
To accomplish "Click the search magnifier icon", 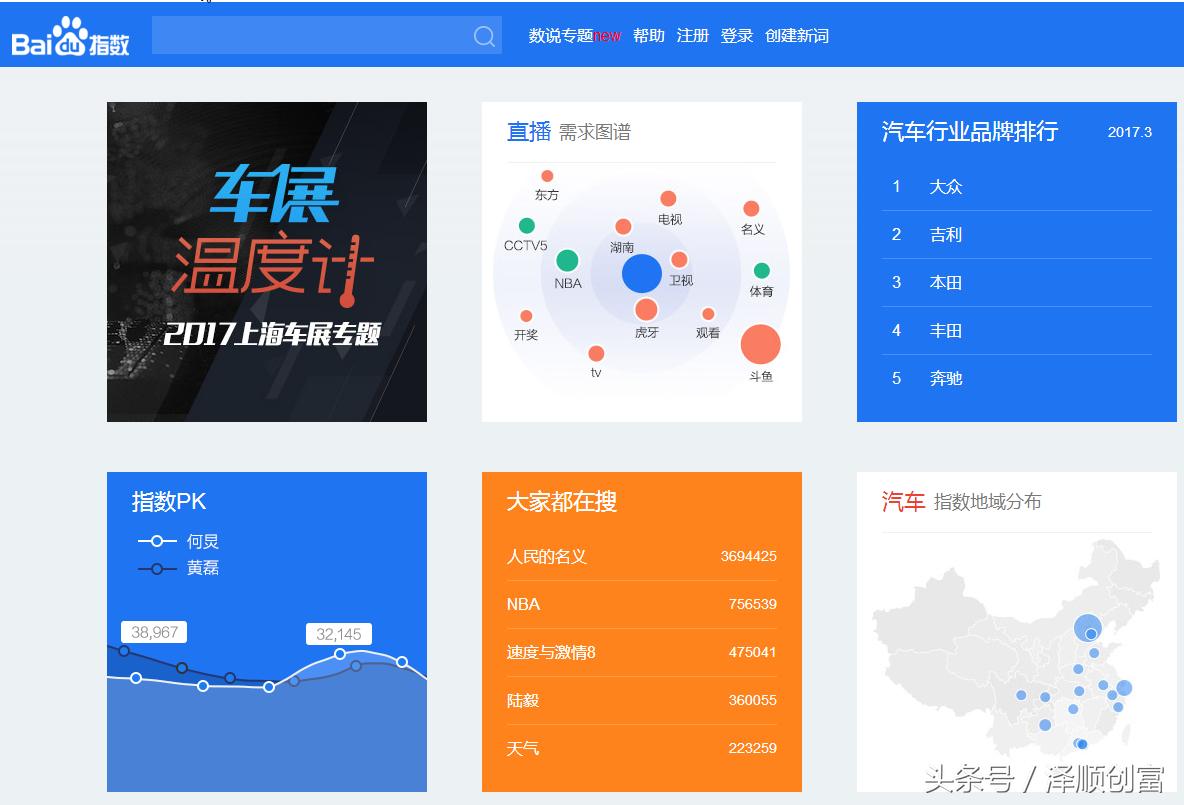I will (483, 35).
